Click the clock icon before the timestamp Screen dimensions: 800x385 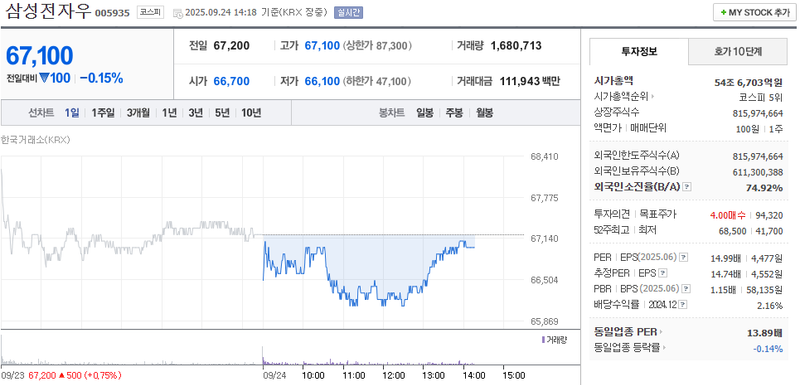[x=178, y=13]
